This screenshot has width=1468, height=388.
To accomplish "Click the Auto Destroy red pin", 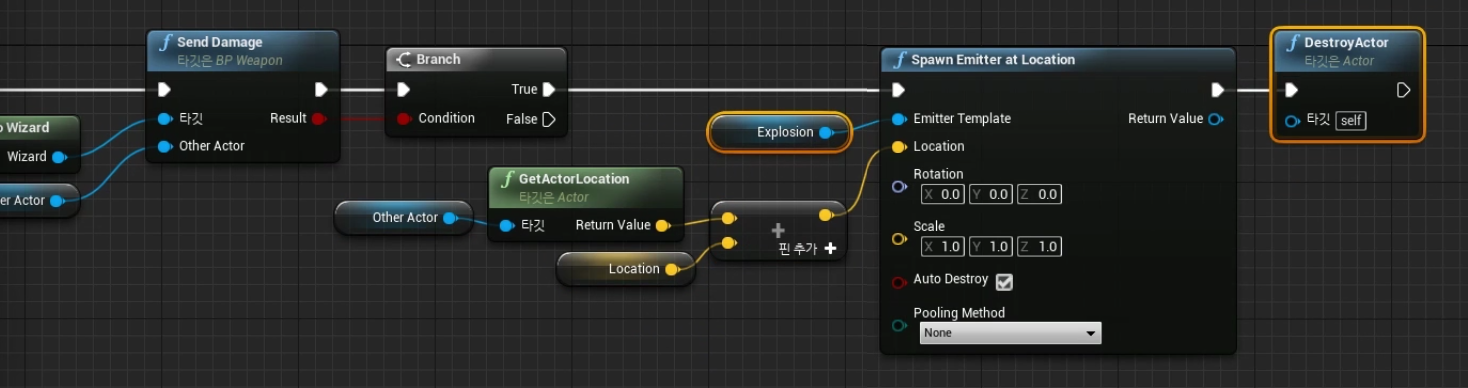I will [x=899, y=282].
